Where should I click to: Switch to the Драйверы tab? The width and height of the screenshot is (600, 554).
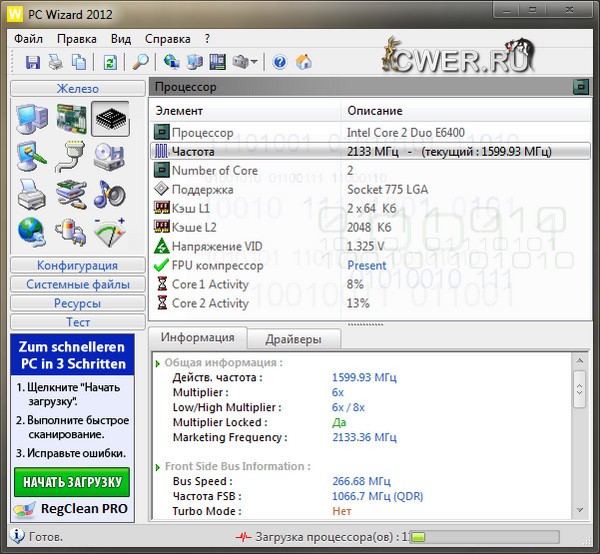coord(293,339)
